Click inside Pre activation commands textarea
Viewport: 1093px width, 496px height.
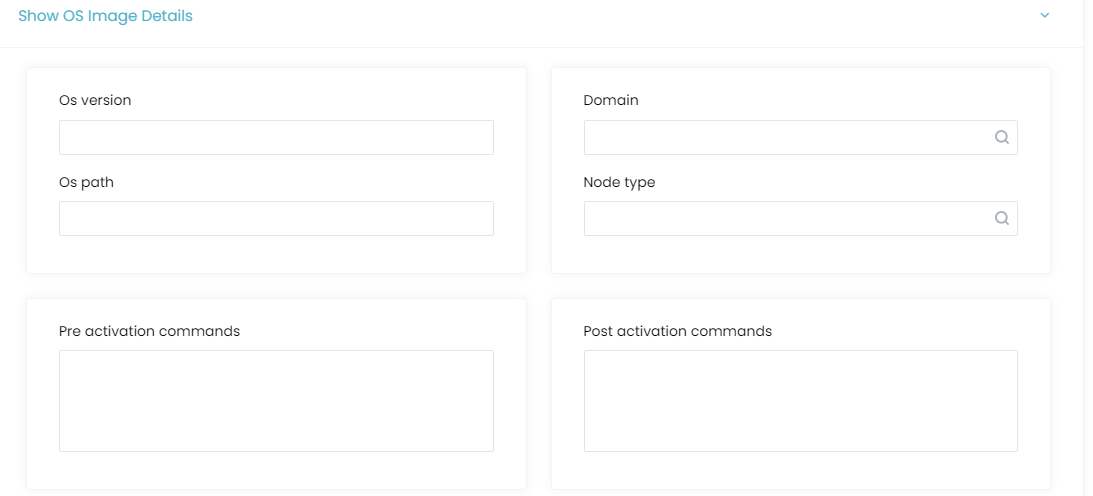pyautogui.click(x=276, y=401)
